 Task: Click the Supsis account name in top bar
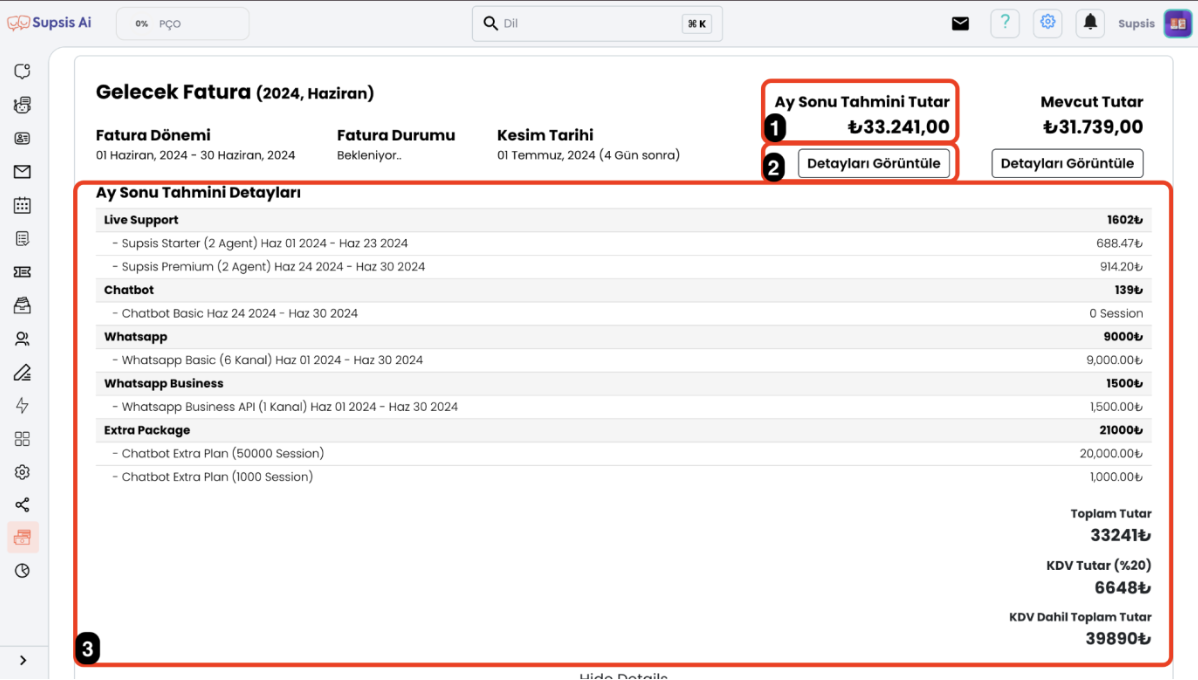[1136, 24]
